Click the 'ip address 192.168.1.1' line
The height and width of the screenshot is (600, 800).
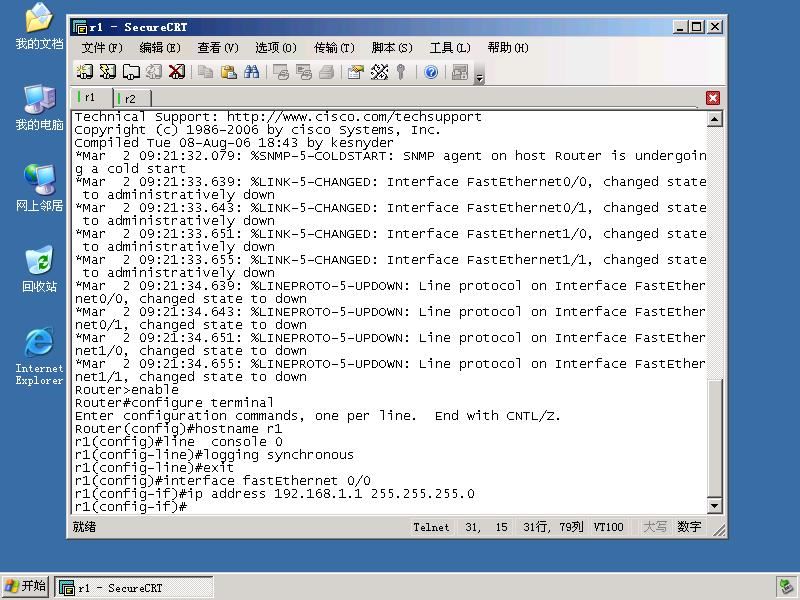tap(274, 493)
